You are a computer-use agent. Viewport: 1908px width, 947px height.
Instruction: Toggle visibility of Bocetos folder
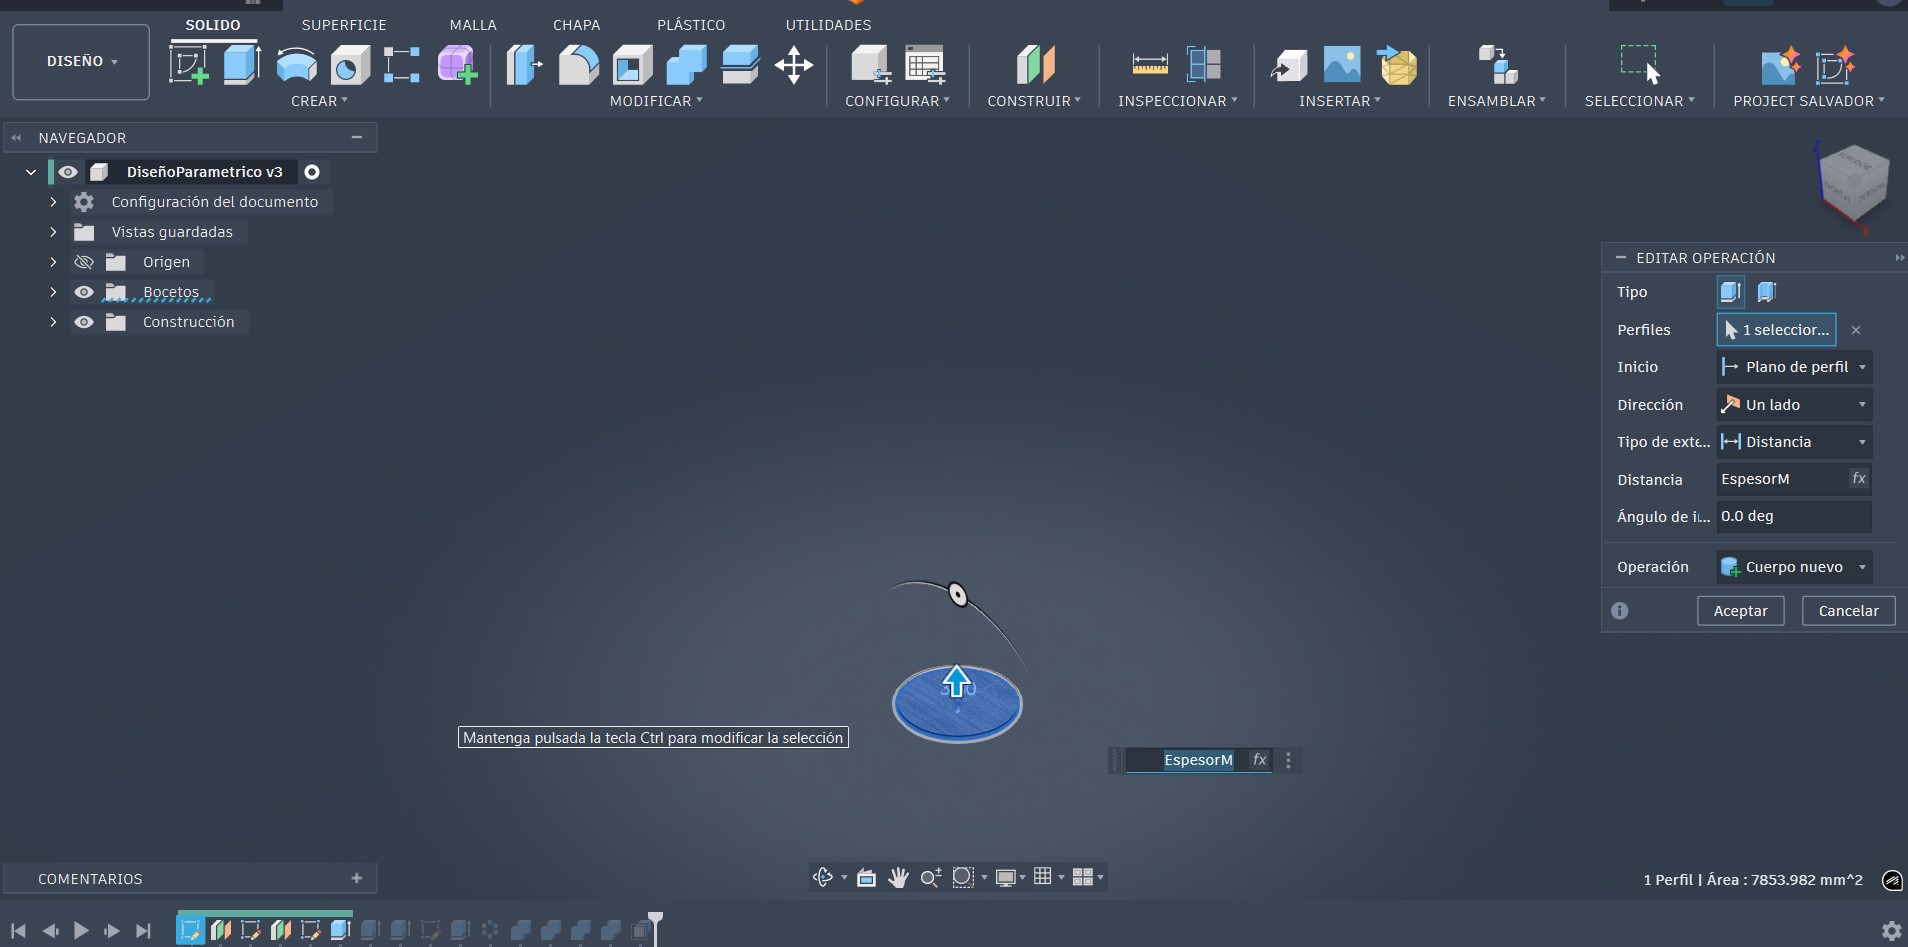pos(84,292)
